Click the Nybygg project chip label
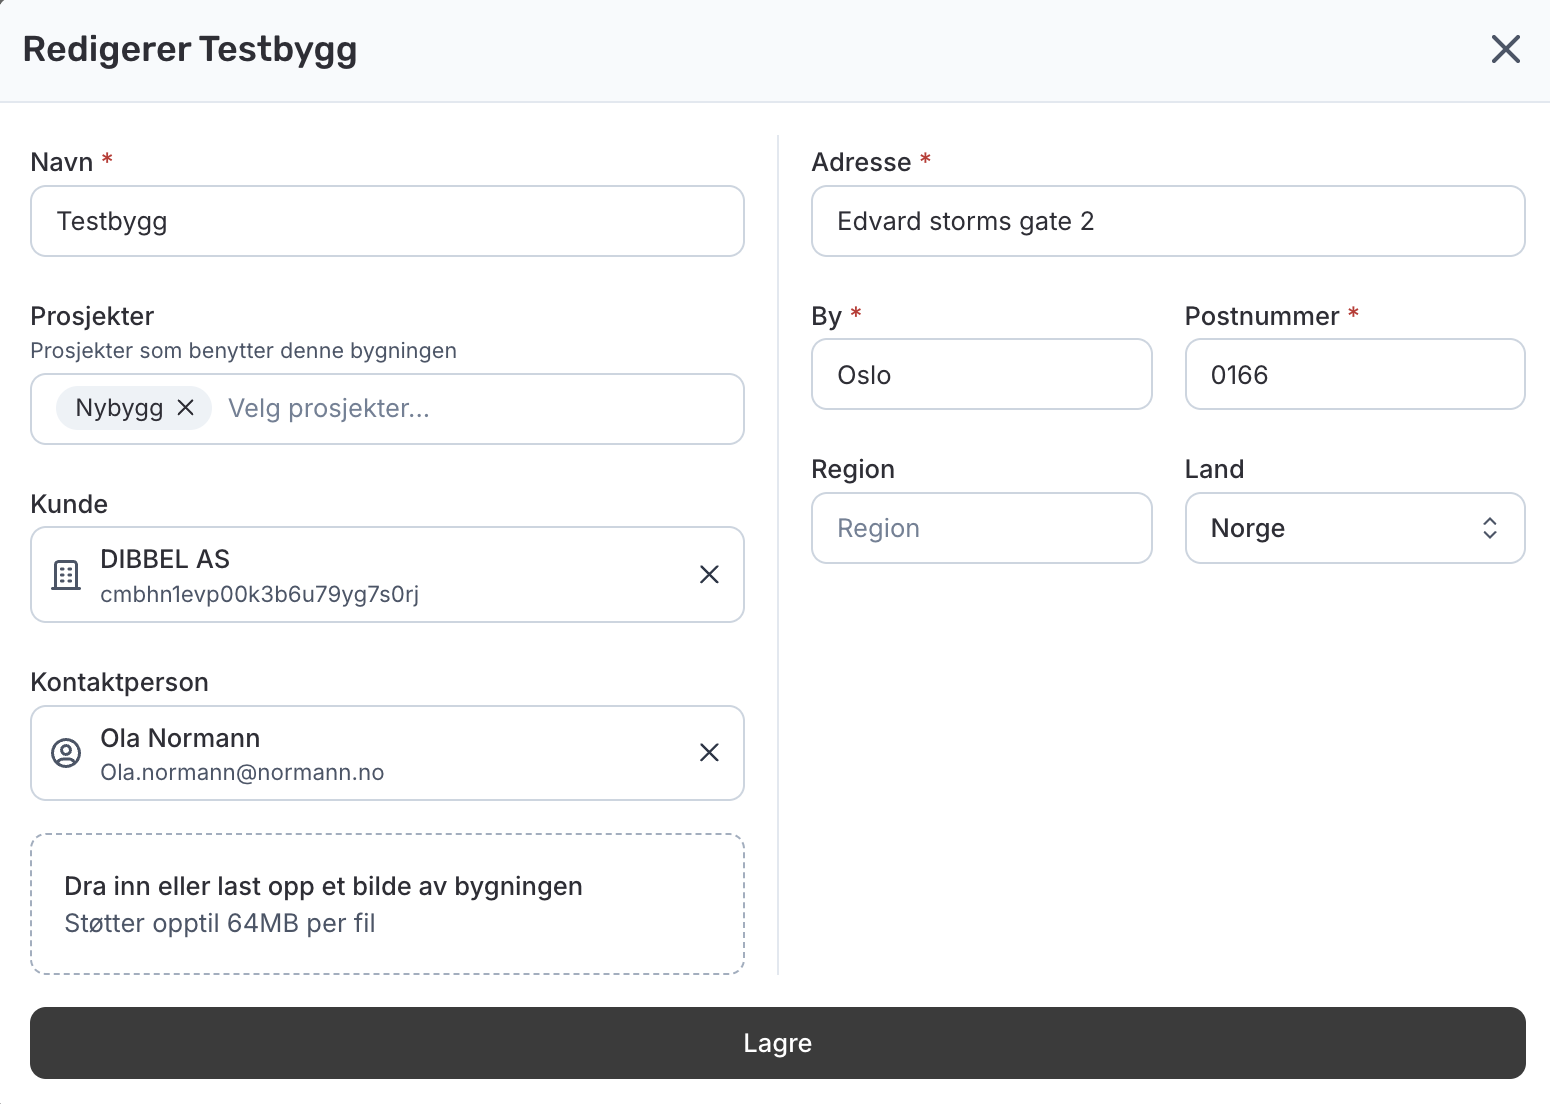The height and width of the screenshot is (1104, 1550). 119,408
